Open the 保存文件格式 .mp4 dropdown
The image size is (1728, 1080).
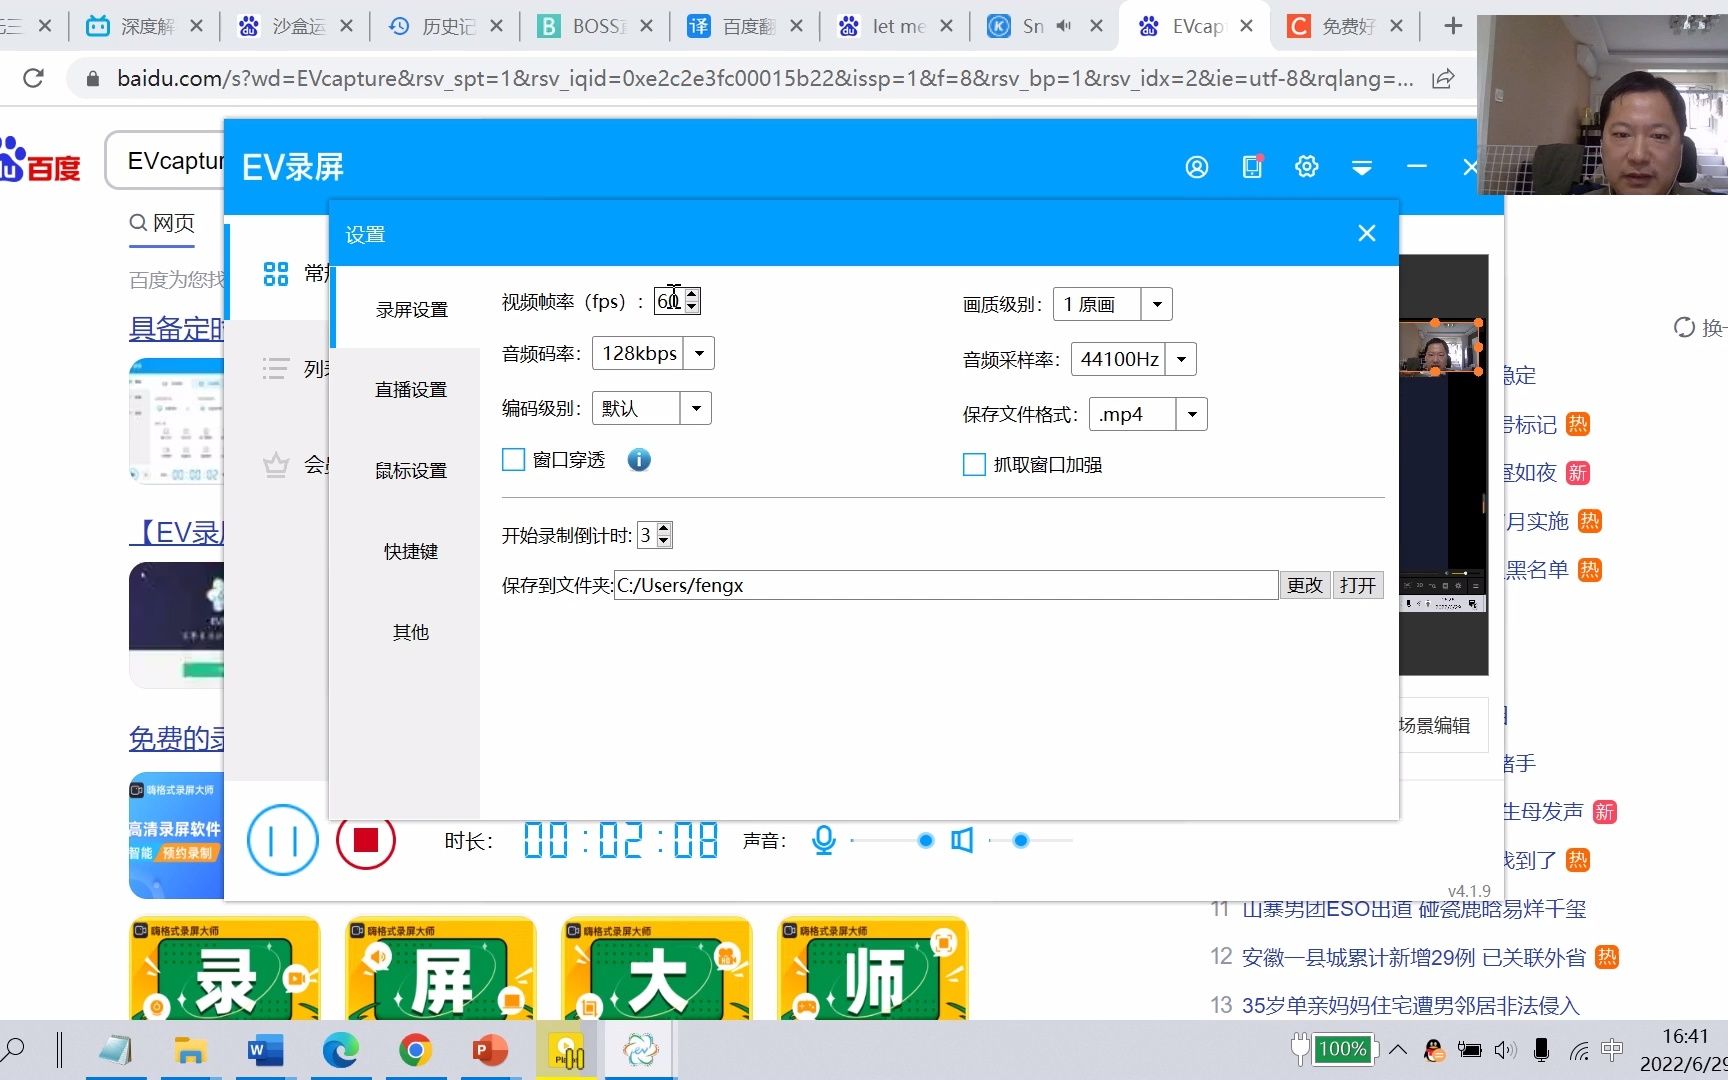[x=1190, y=413]
